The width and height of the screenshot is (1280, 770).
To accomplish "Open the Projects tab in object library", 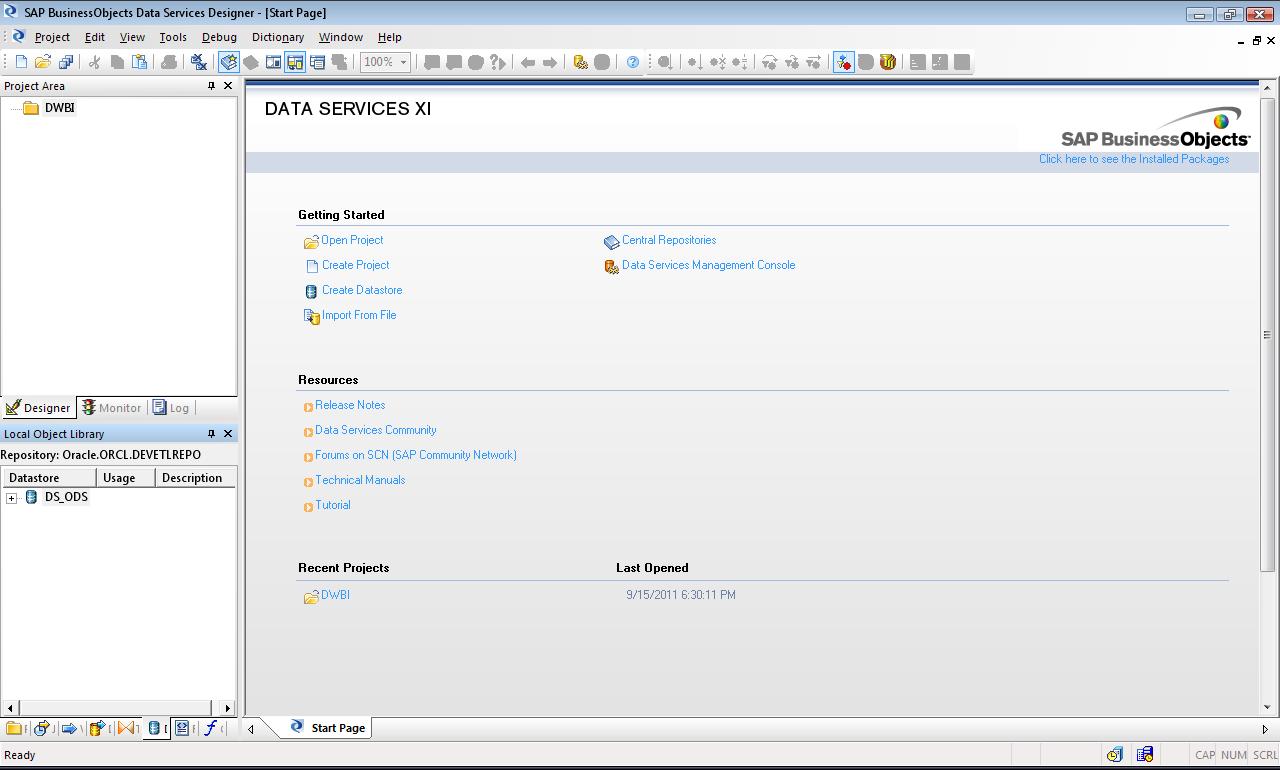I will pos(14,728).
